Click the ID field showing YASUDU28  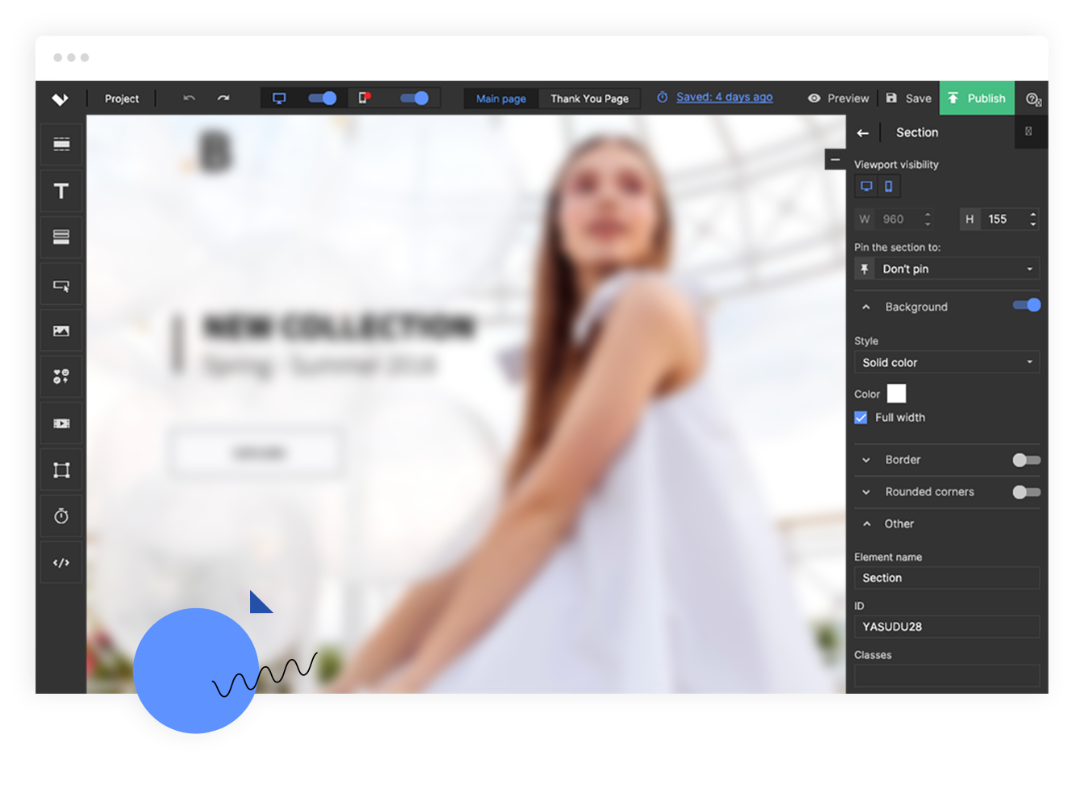click(946, 626)
